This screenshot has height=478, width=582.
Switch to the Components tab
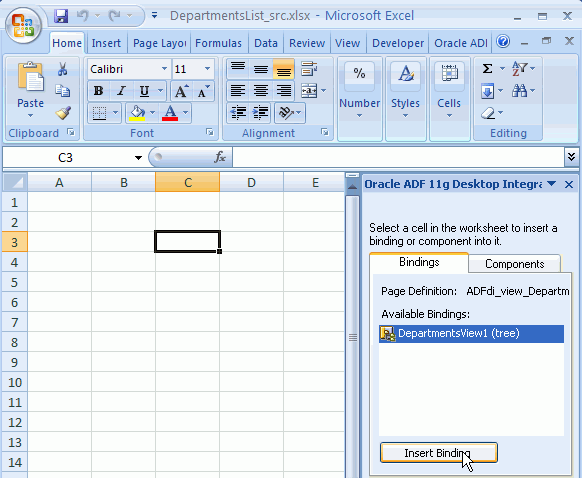(x=514, y=264)
